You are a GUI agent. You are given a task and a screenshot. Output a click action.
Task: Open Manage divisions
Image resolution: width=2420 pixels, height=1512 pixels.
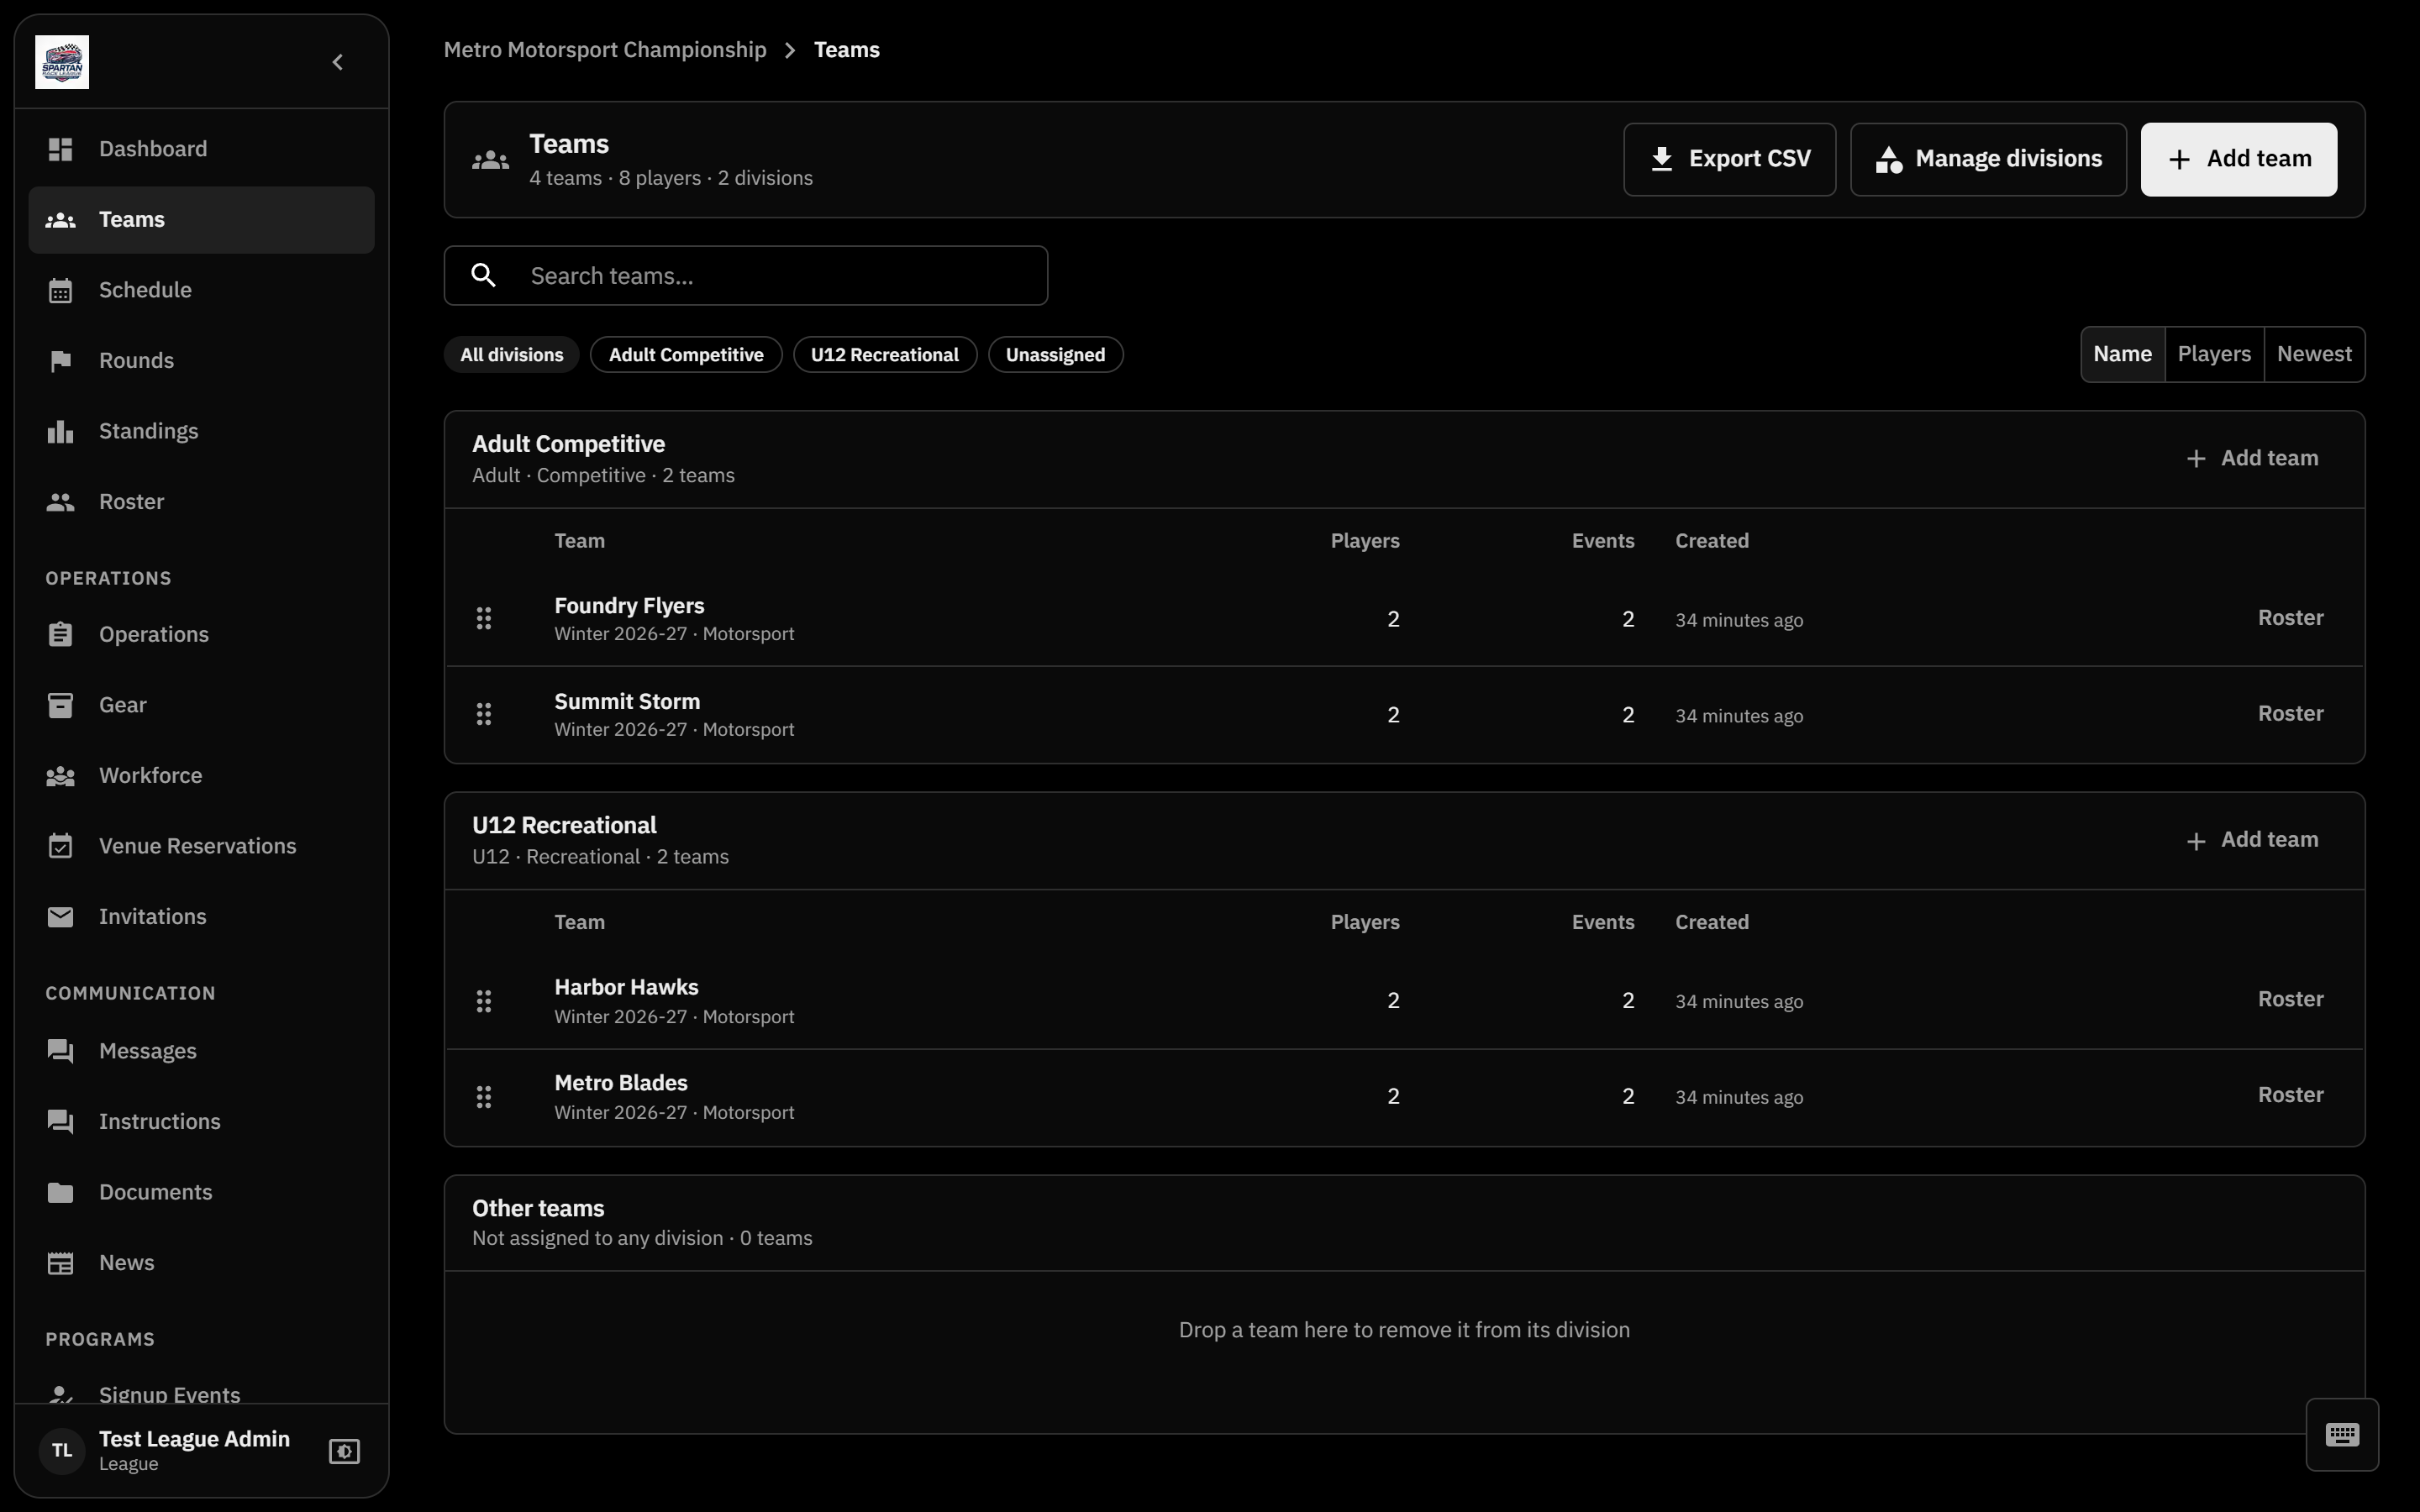tap(1988, 159)
